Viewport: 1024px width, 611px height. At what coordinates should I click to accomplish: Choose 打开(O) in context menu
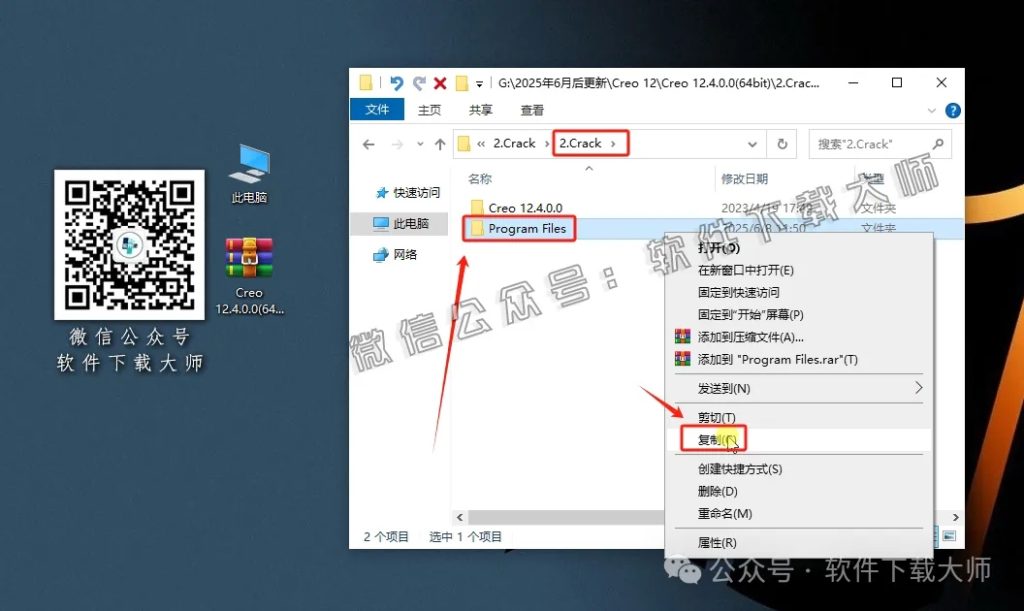718,248
